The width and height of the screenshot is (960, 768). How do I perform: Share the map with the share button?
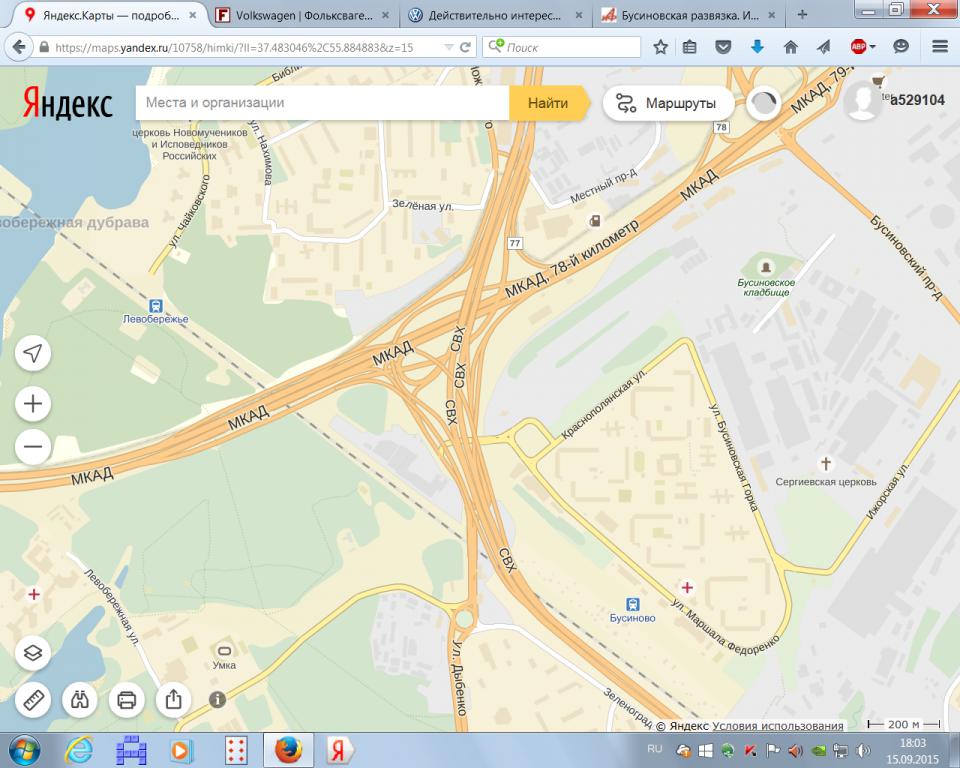[x=173, y=699]
